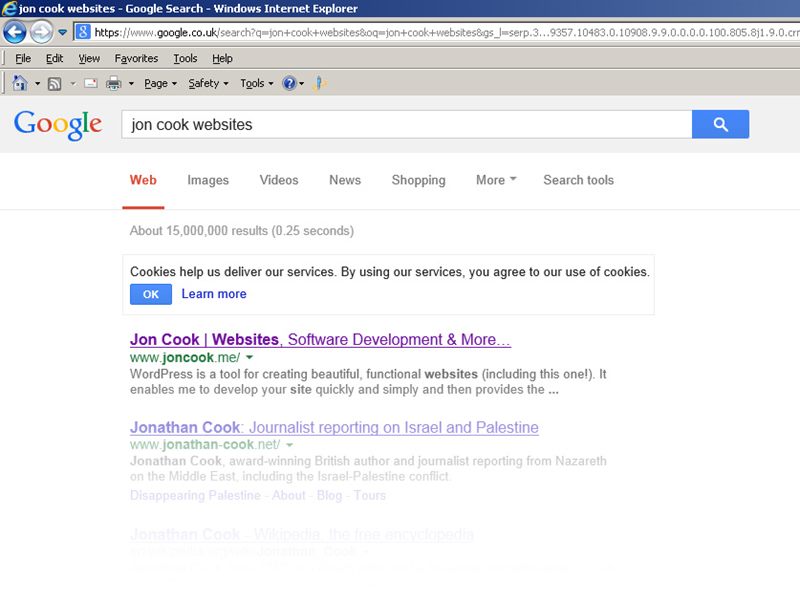Open the Help menu
The width and height of the screenshot is (800, 601).
tap(222, 59)
